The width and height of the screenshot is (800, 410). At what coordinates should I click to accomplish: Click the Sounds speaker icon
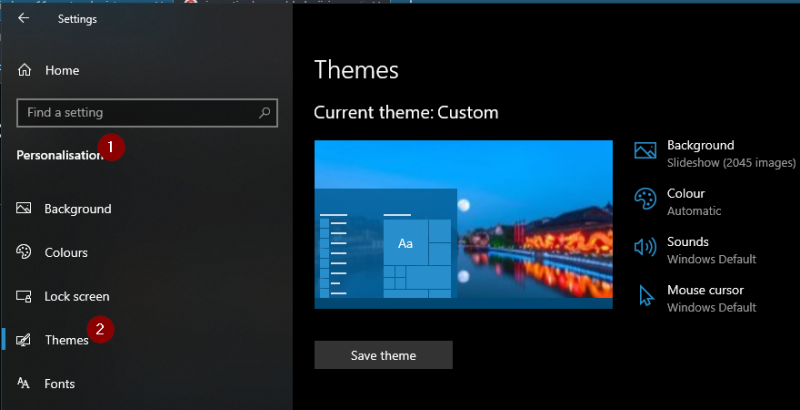click(x=645, y=248)
